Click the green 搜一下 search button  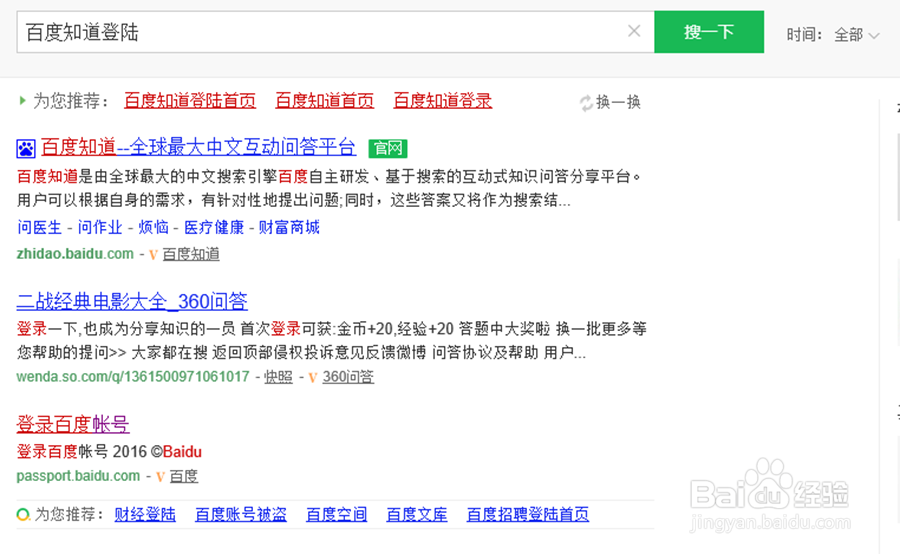point(709,32)
